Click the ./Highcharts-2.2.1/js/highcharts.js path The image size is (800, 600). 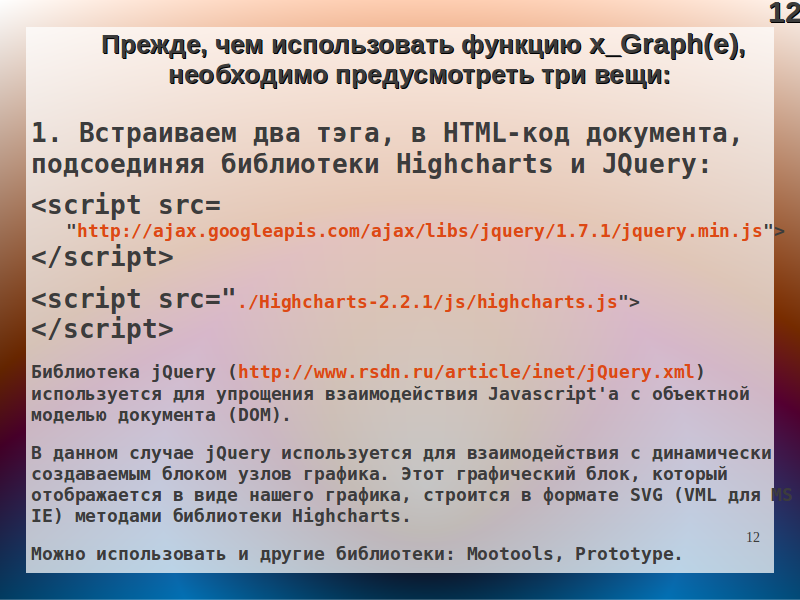(x=428, y=302)
